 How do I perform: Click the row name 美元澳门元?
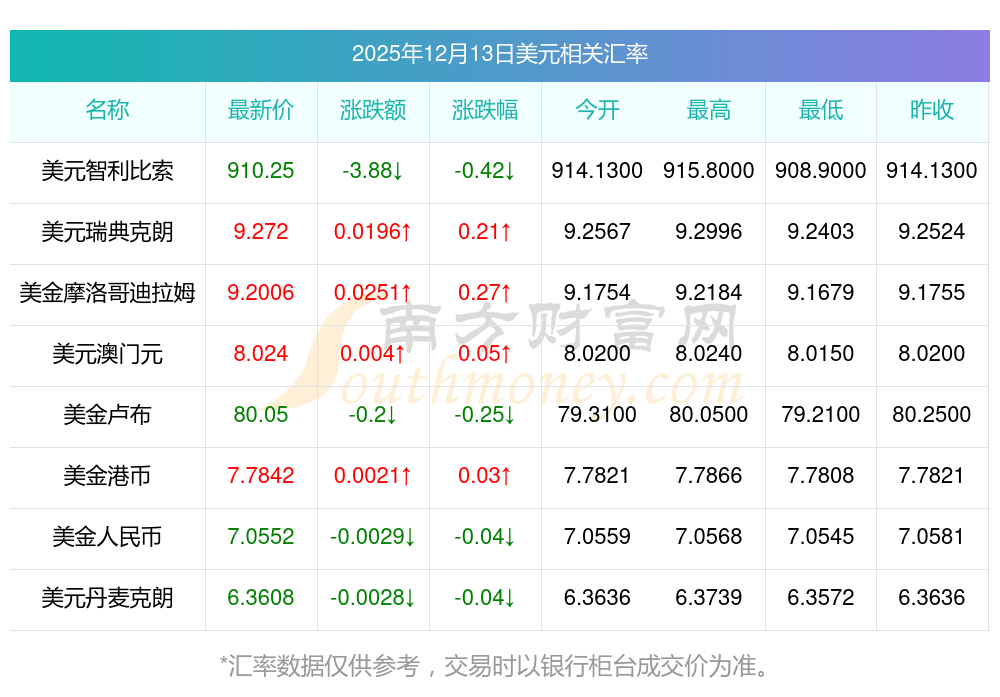point(107,354)
